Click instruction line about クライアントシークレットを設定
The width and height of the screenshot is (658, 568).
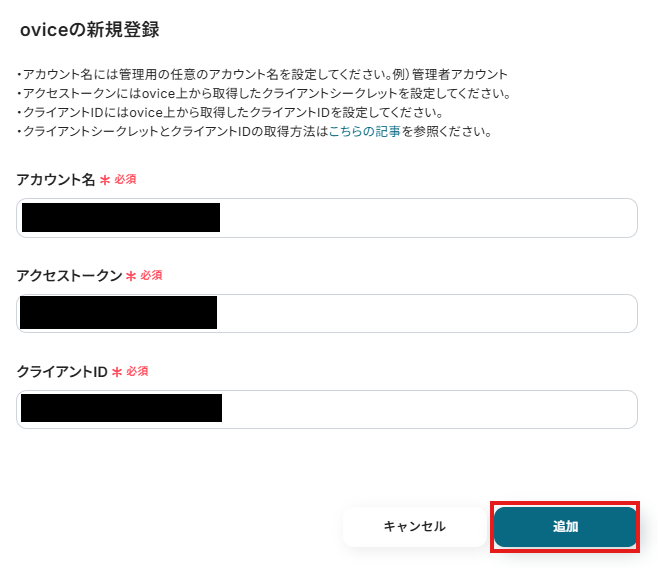(264, 93)
